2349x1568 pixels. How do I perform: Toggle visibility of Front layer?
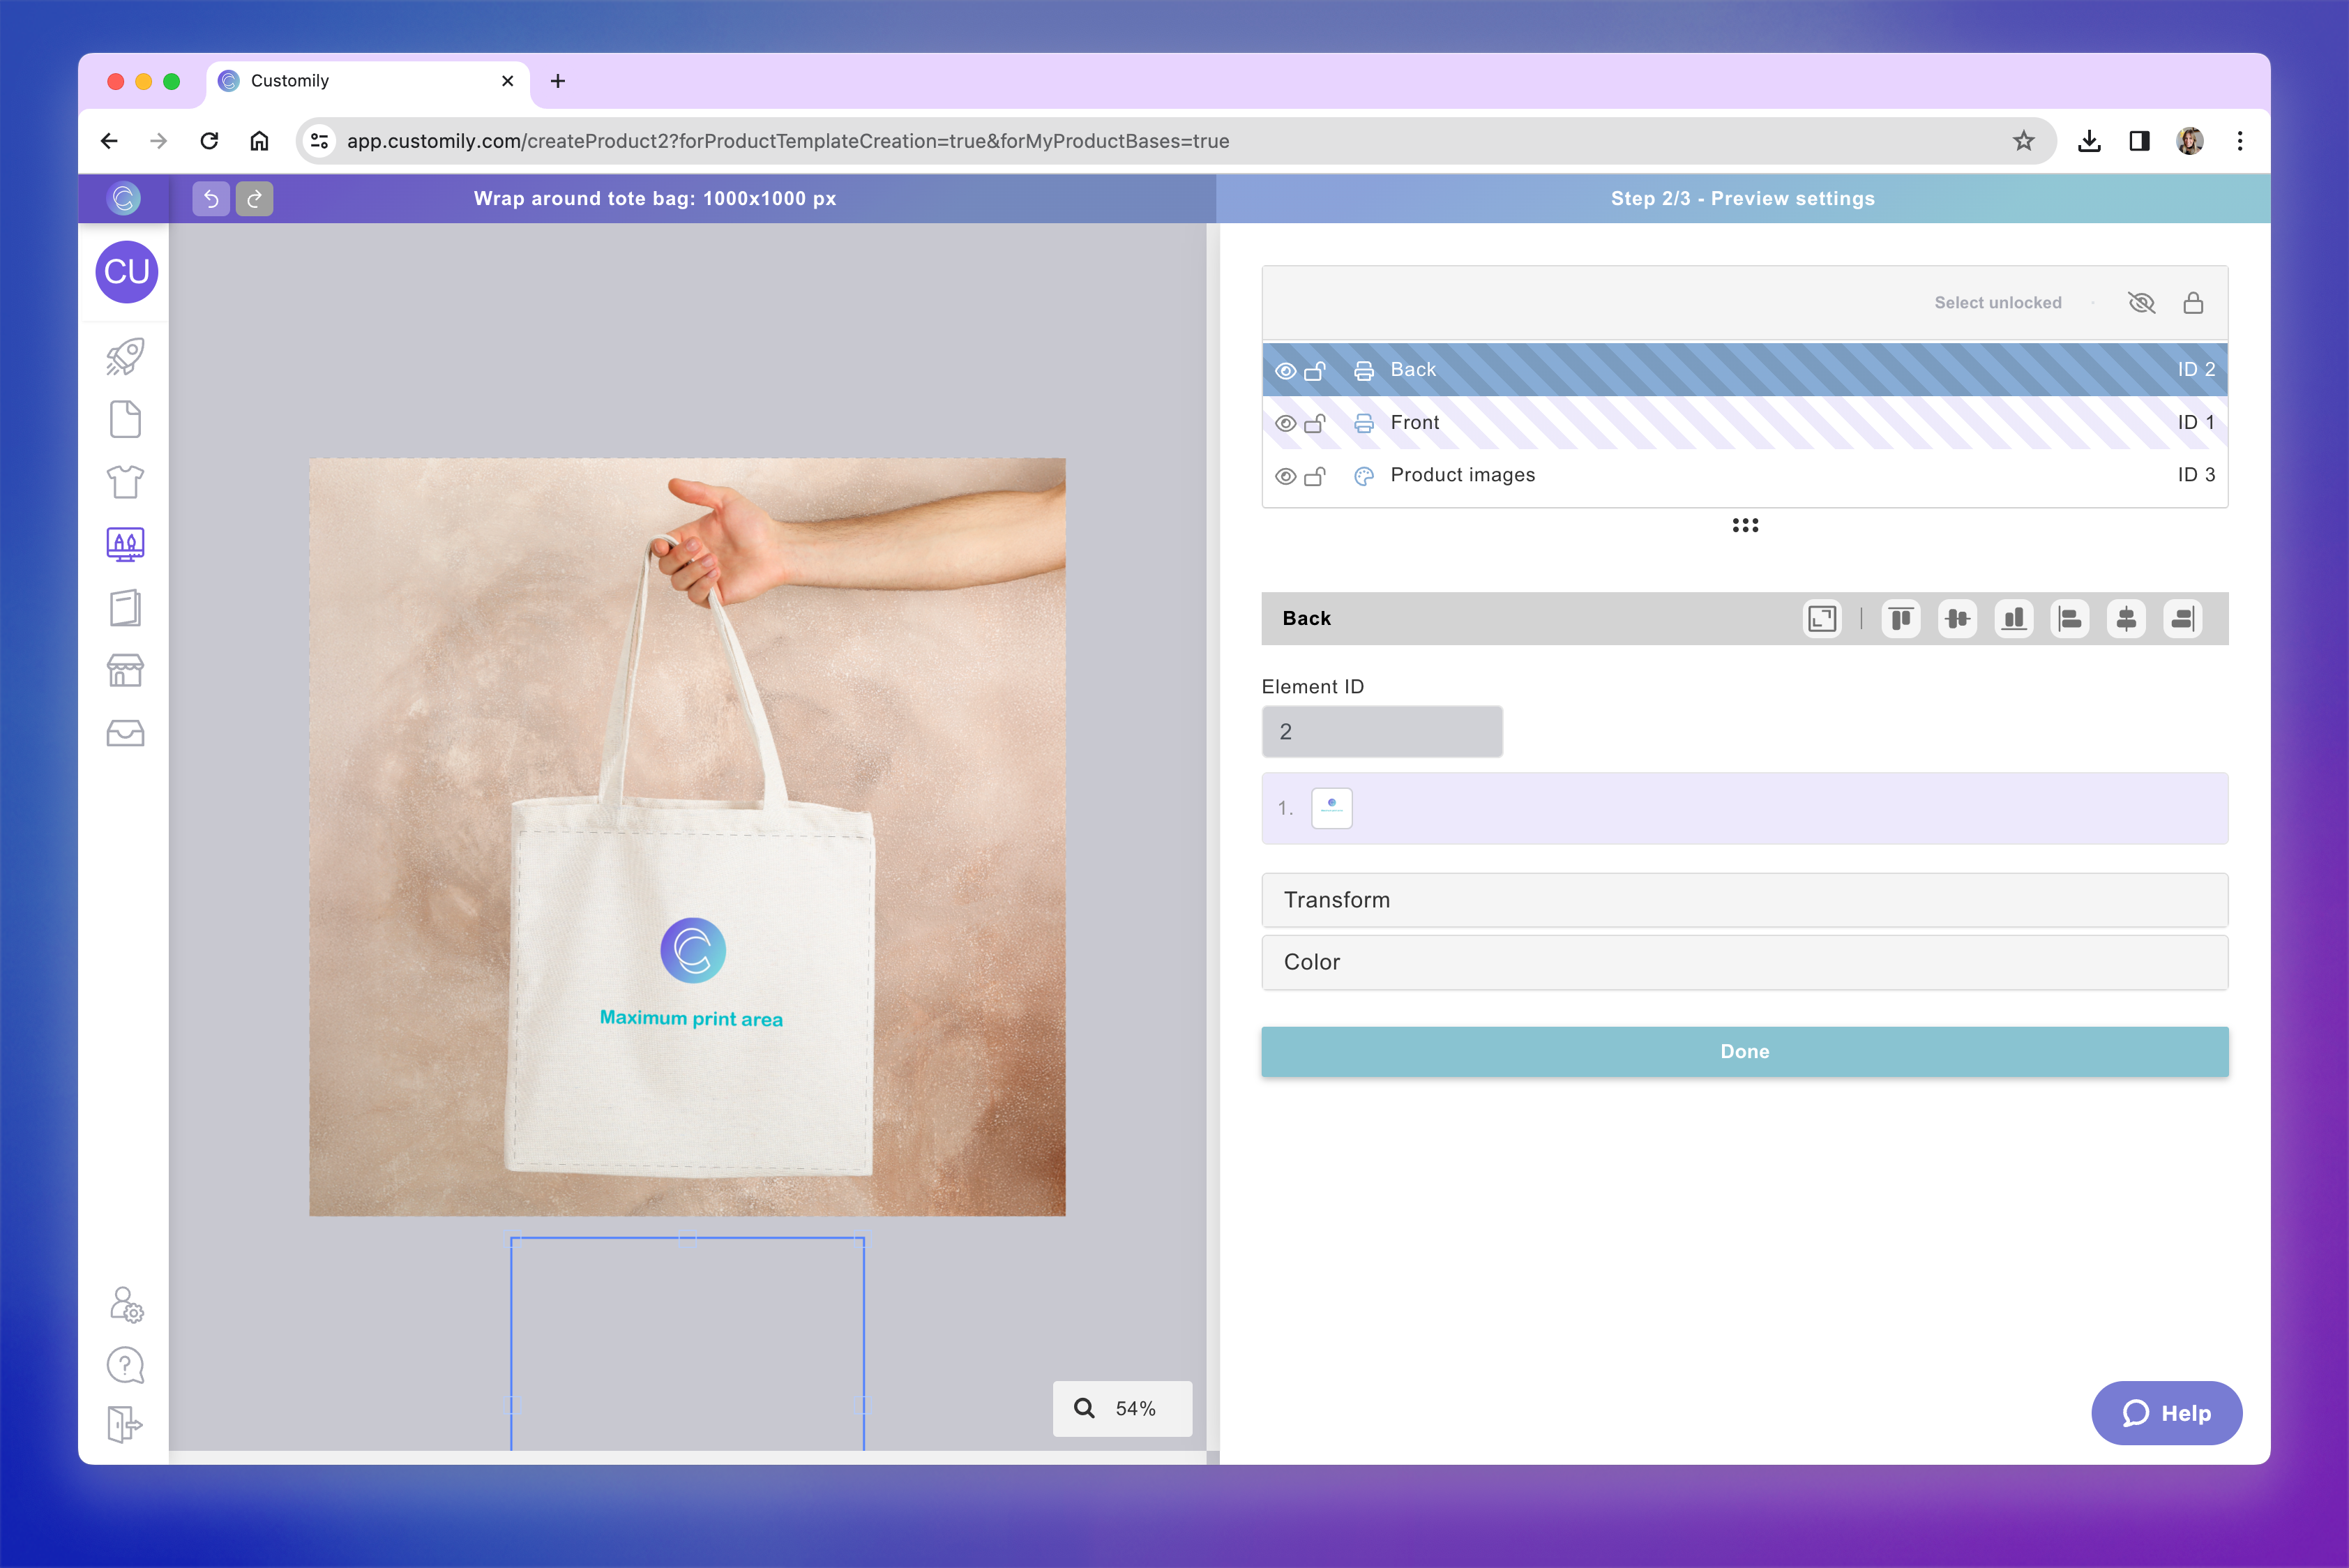1285,423
